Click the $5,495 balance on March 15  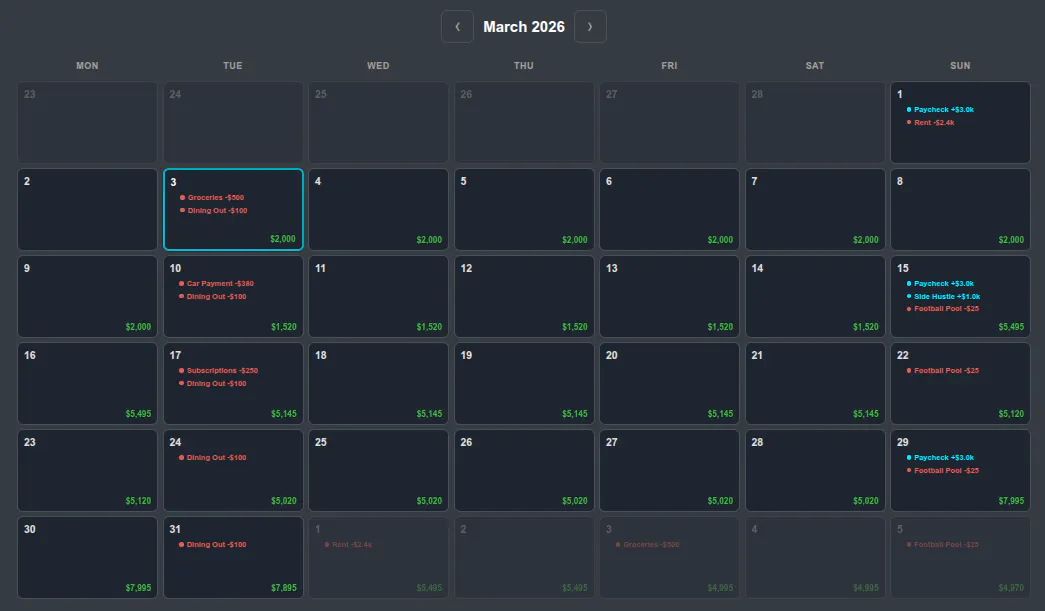click(1011, 326)
